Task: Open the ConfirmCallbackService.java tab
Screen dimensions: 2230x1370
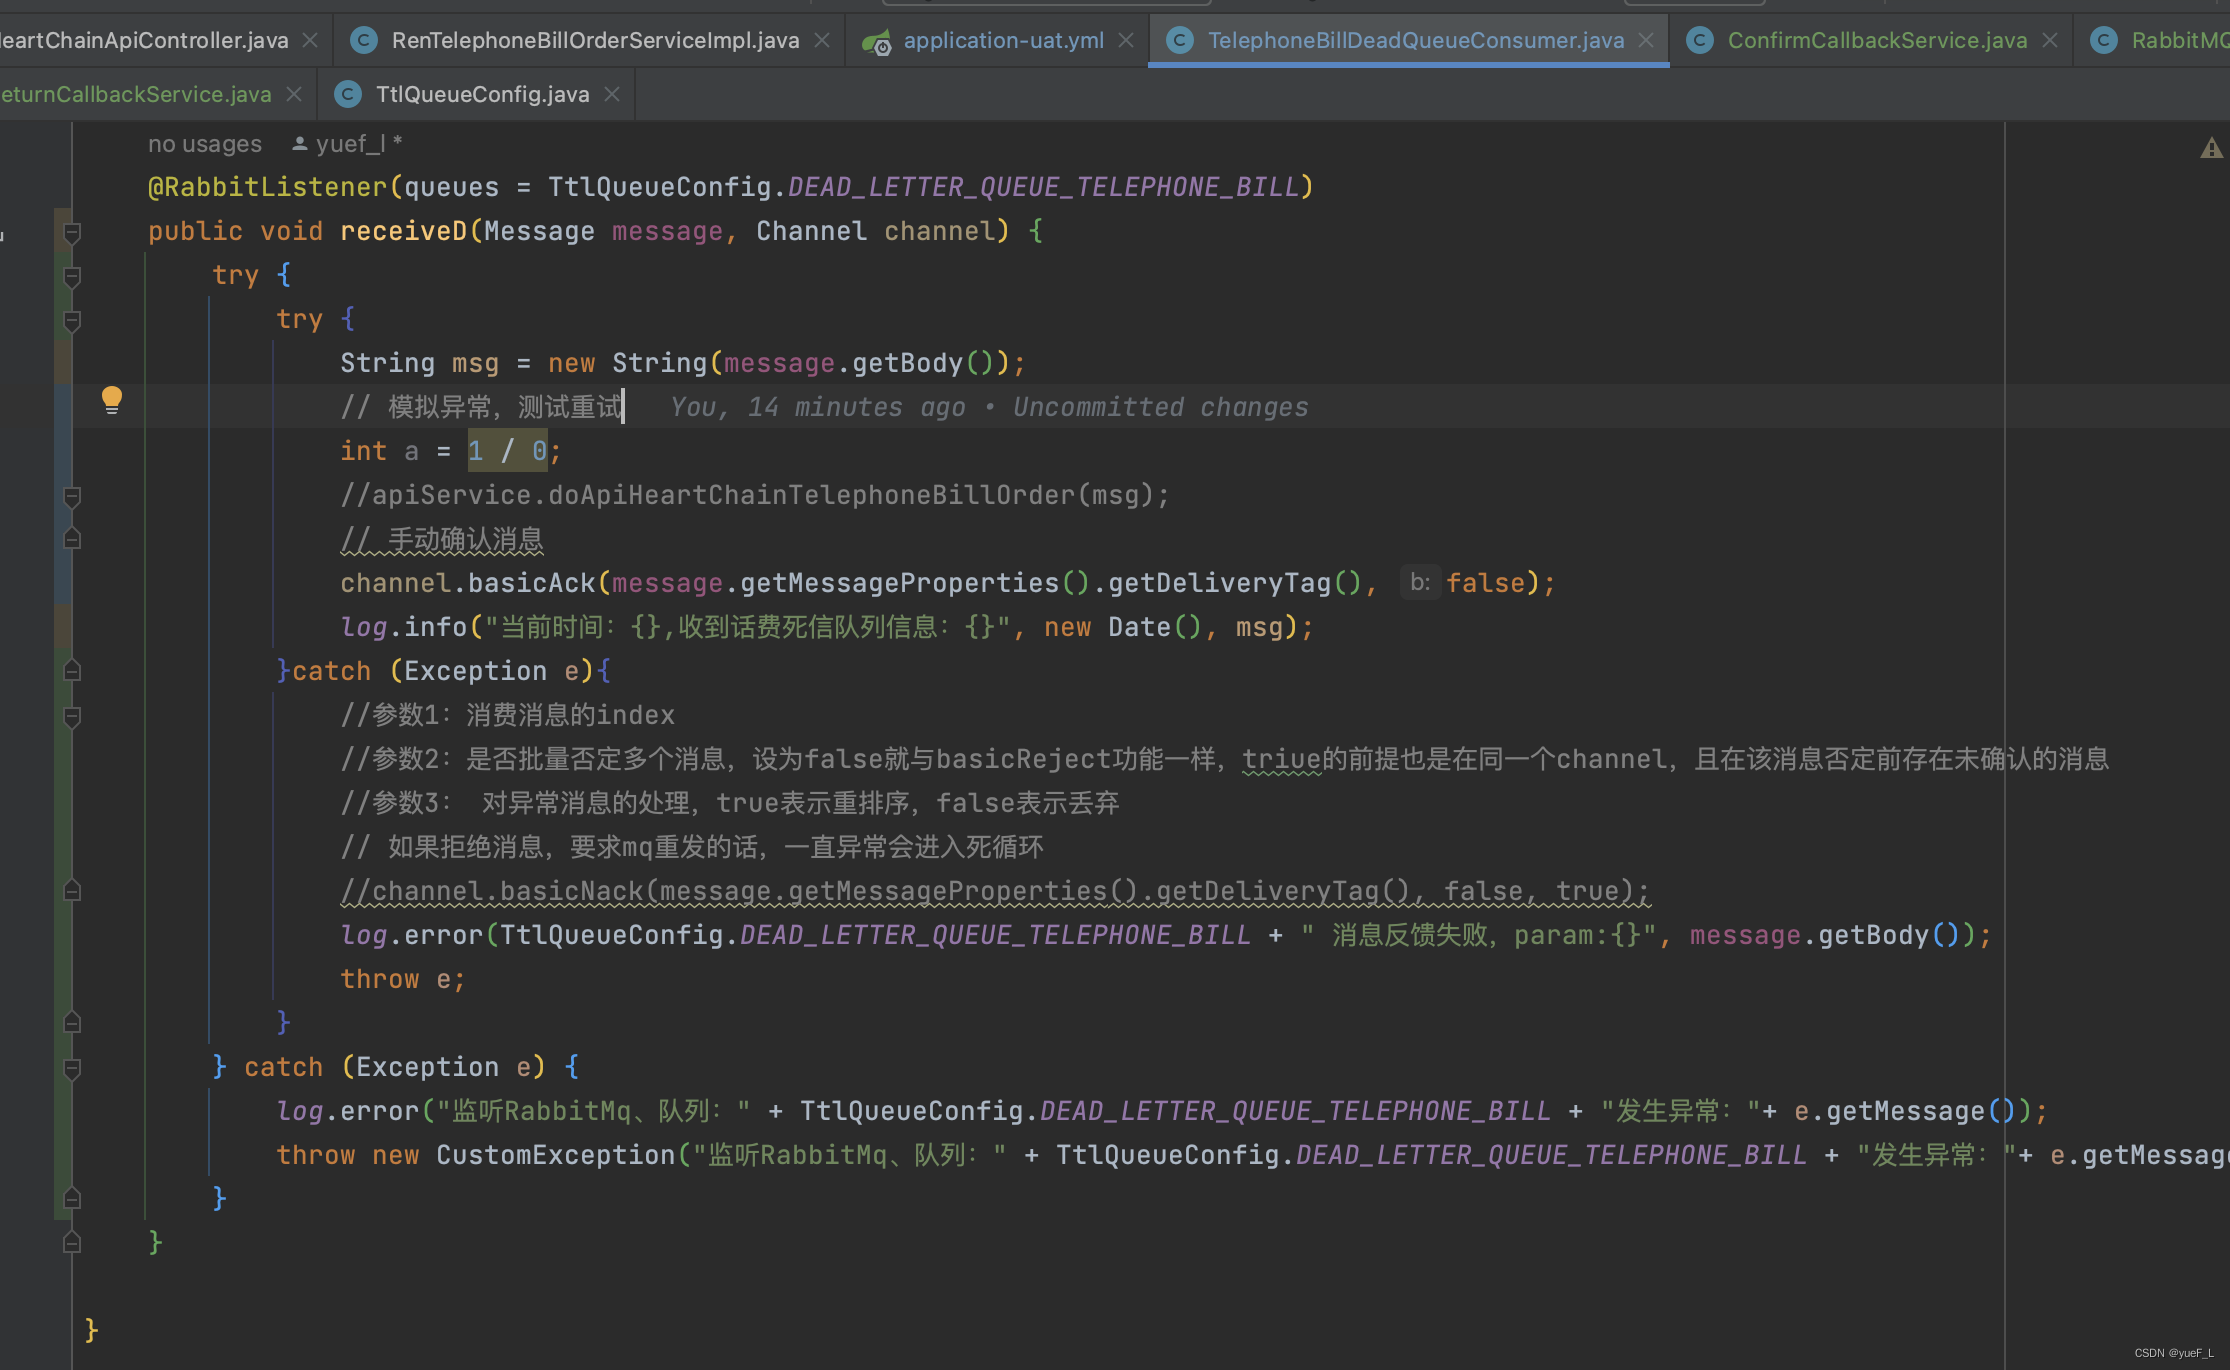Action: click(x=1876, y=40)
